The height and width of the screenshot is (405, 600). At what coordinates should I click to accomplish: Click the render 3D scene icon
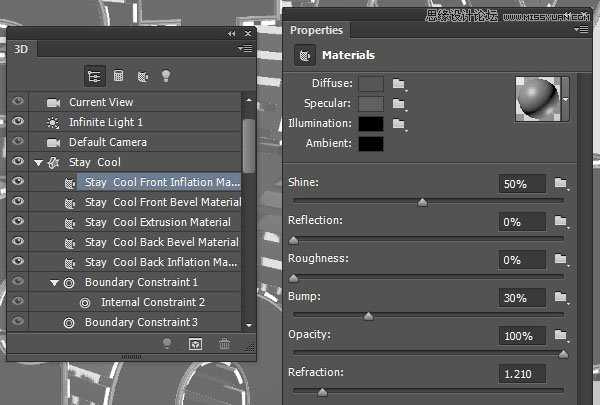(196, 344)
